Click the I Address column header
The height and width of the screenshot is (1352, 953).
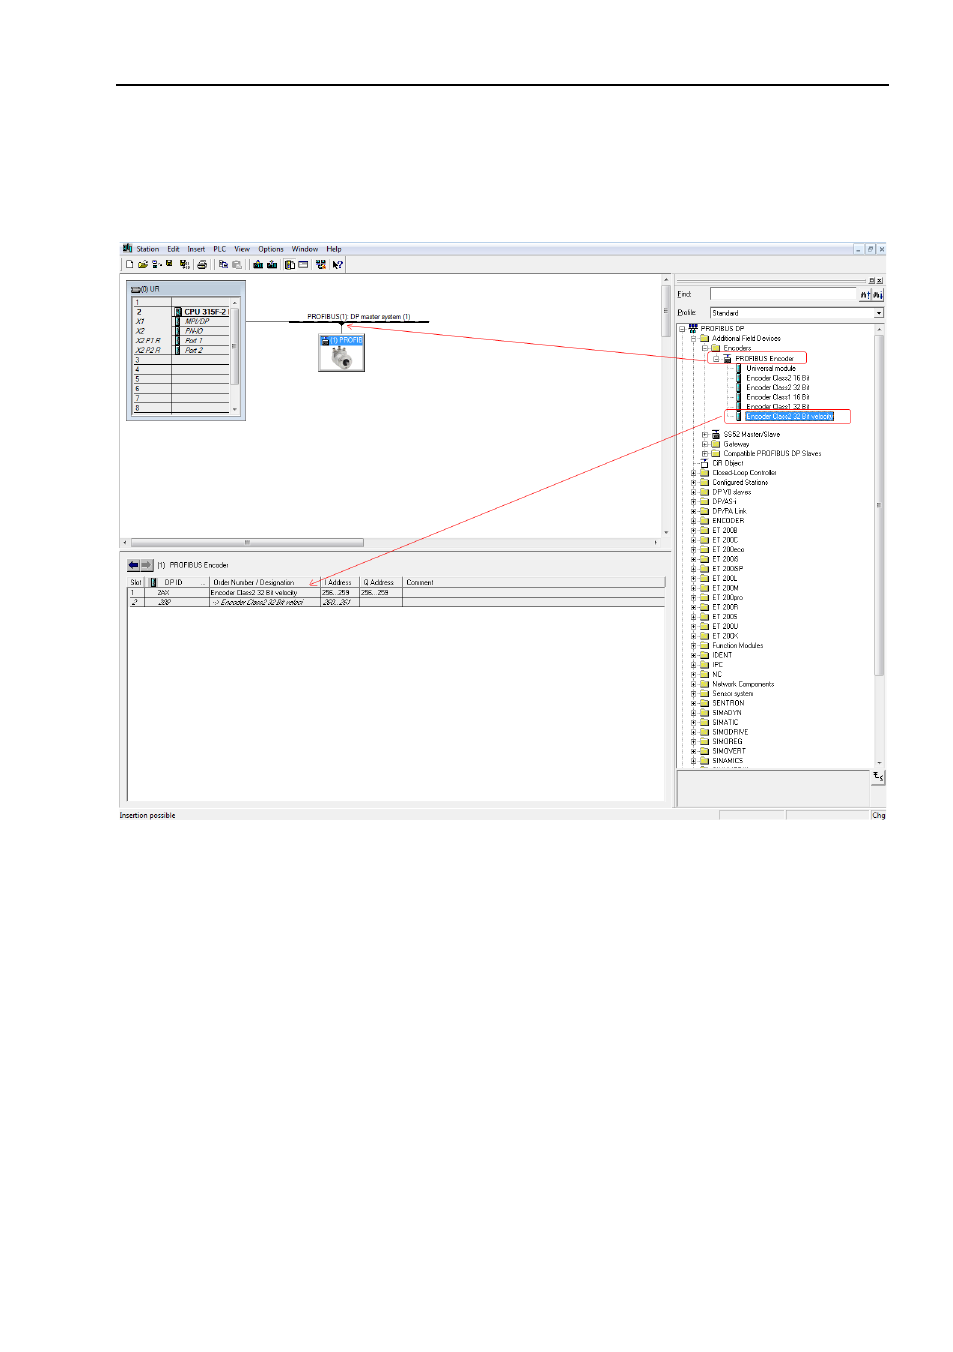(339, 582)
